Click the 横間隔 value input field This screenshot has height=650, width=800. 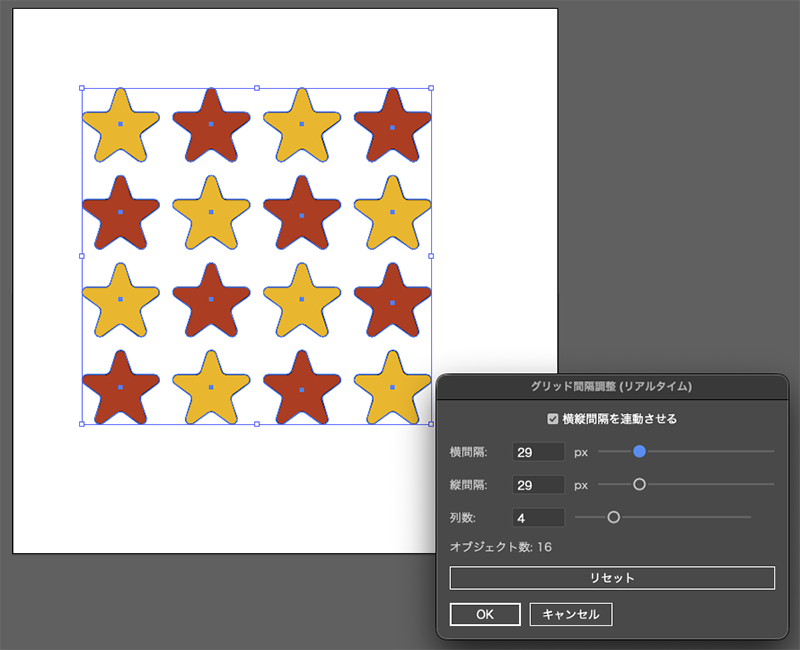click(x=538, y=452)
